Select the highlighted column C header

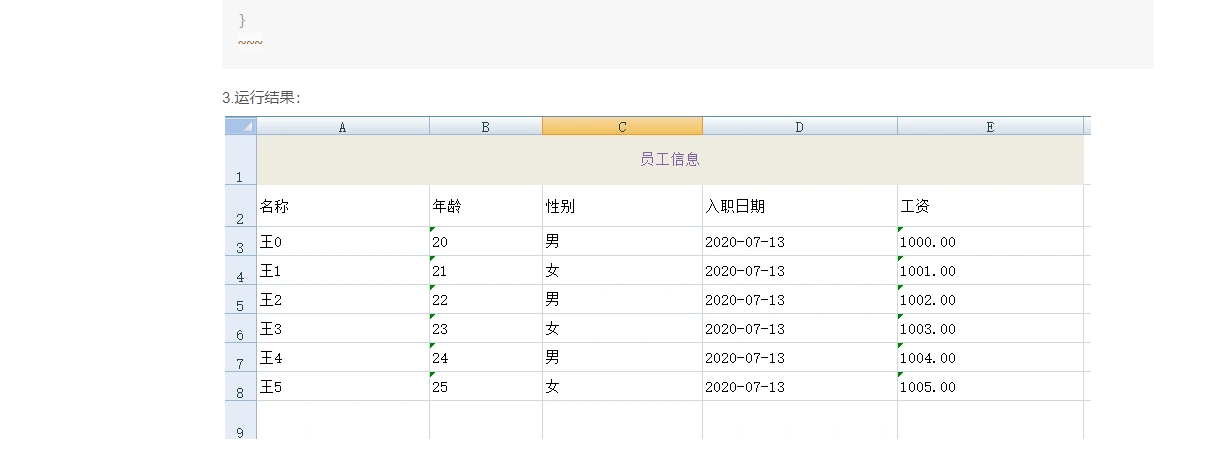[622, 126]
